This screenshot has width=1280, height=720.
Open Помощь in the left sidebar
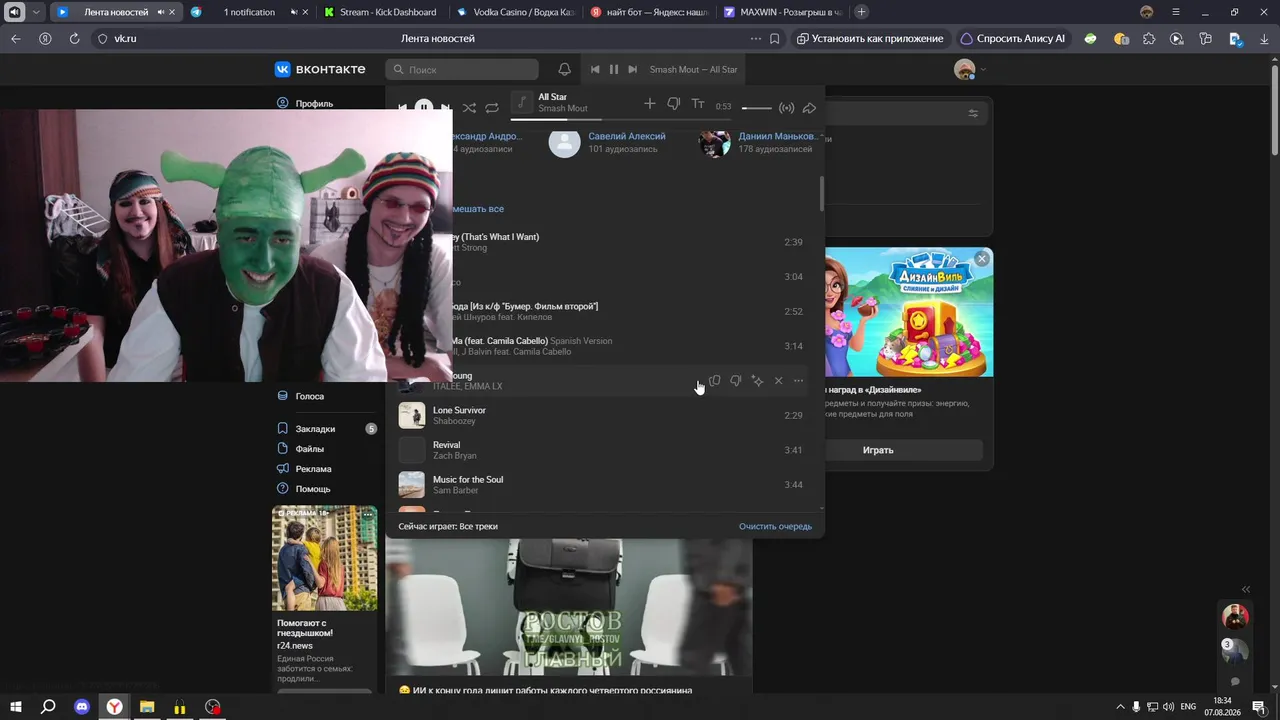pos(312,489)
